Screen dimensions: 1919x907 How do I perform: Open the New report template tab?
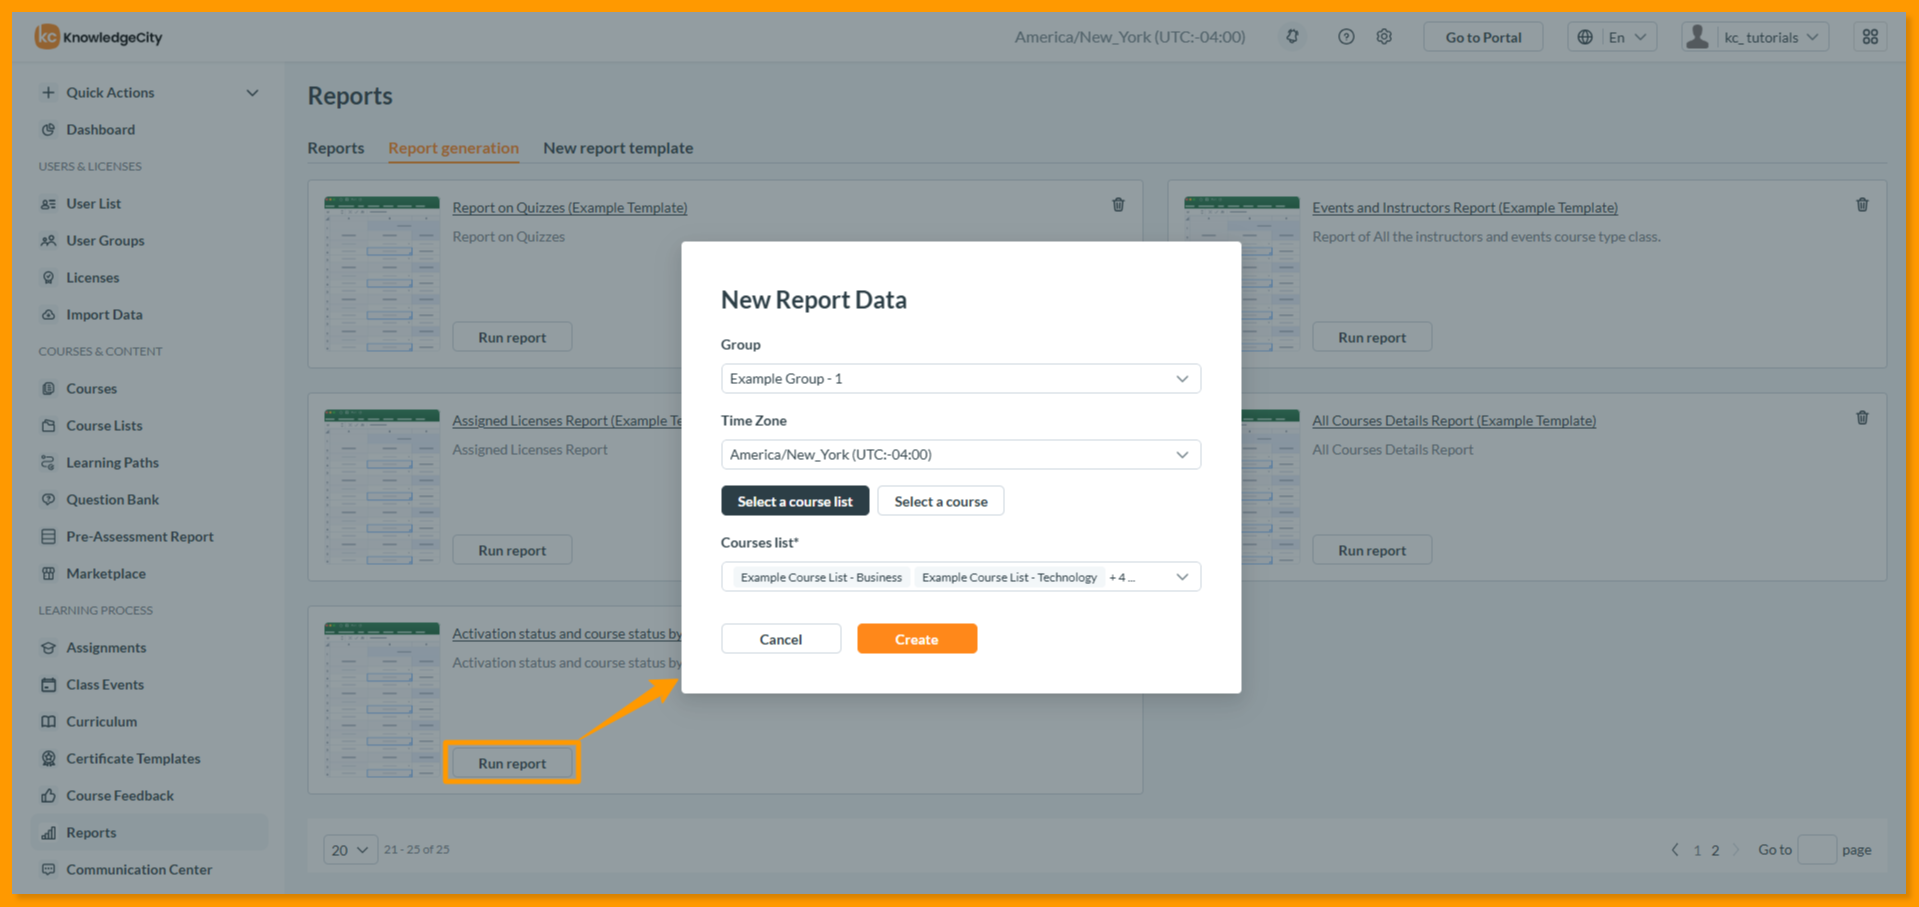(618, 148)
